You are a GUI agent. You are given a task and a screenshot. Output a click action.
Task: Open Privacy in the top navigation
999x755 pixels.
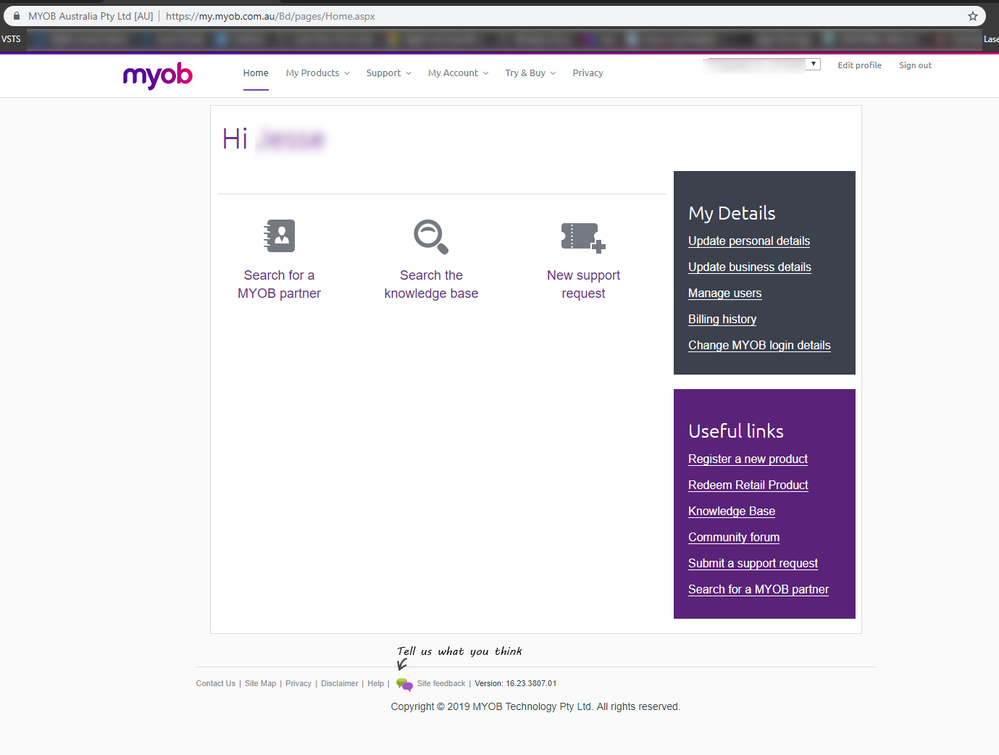click(x=588, y=73)
